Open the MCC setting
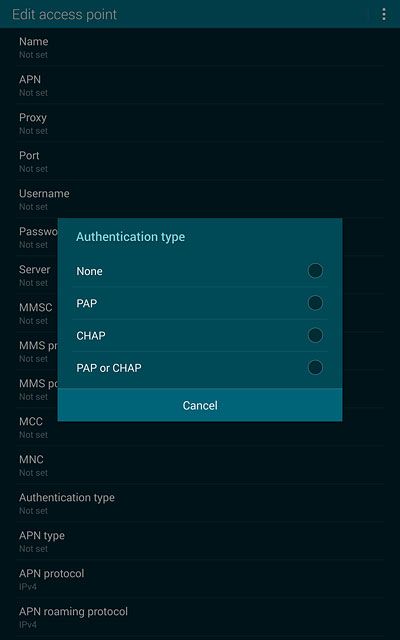This screenshot has height=640, width=400. (200, 427)
